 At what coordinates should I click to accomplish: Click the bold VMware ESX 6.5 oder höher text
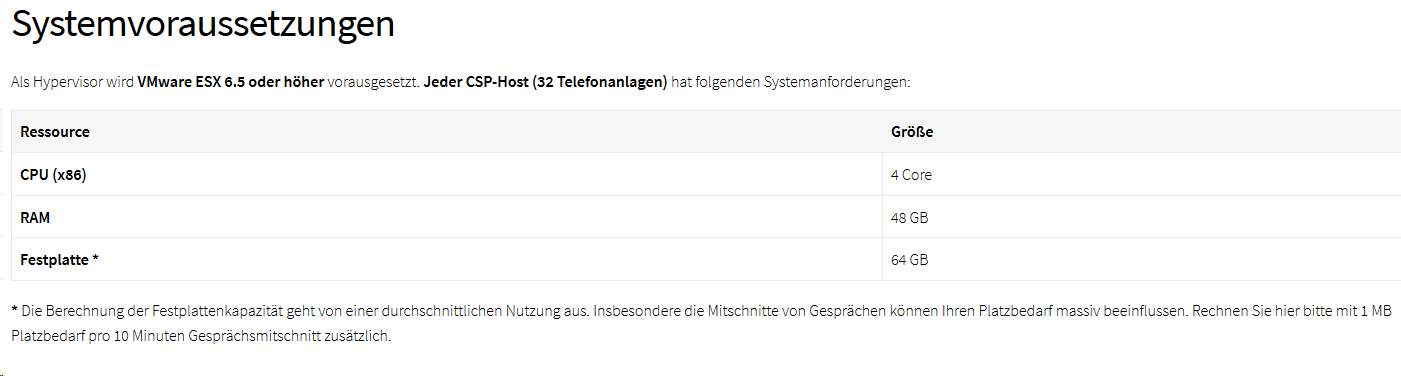(230, 82)
